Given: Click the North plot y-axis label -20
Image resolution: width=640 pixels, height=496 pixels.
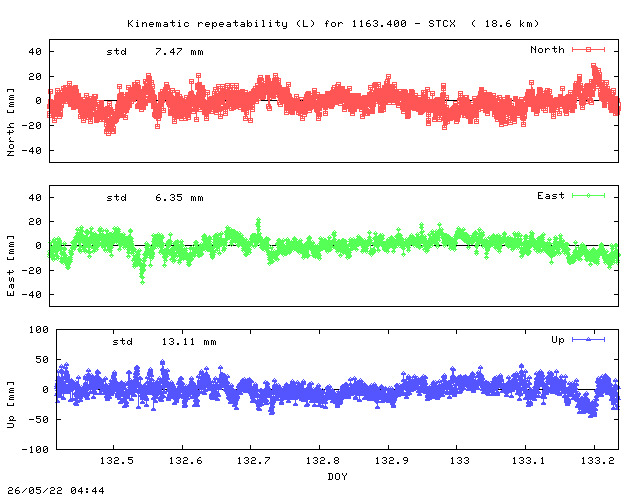Looking at the screenshot, I should click(31, 126).
